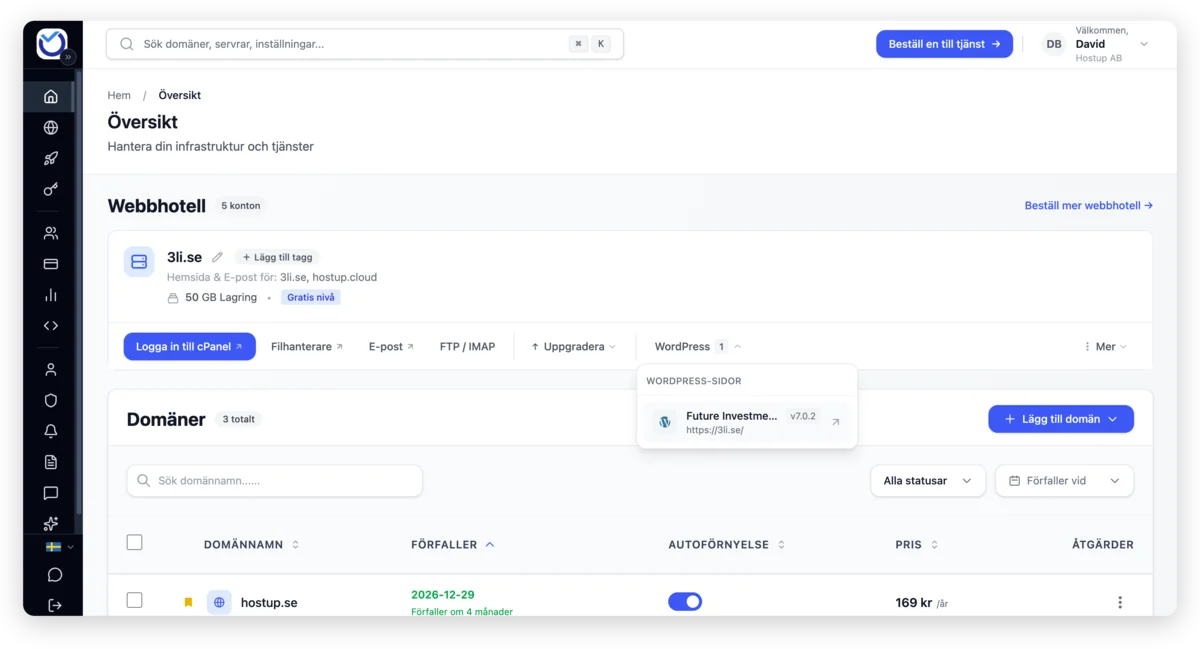Screen dimensions: 1200x649
Task: Open the actions menu for hostup.se
Action: pyautogui.click(x=1120, y=602)
